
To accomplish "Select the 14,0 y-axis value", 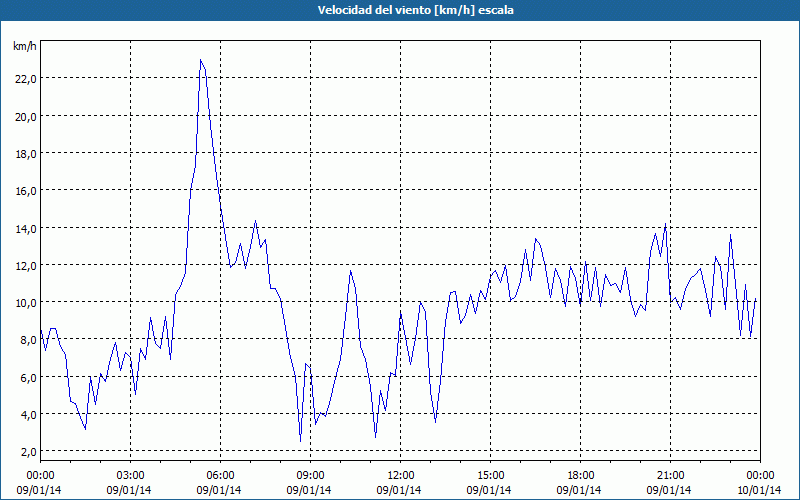I will 26,229.
